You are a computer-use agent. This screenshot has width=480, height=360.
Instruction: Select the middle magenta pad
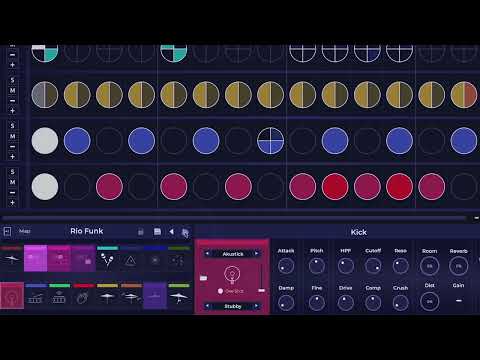[x=59, y=259]
